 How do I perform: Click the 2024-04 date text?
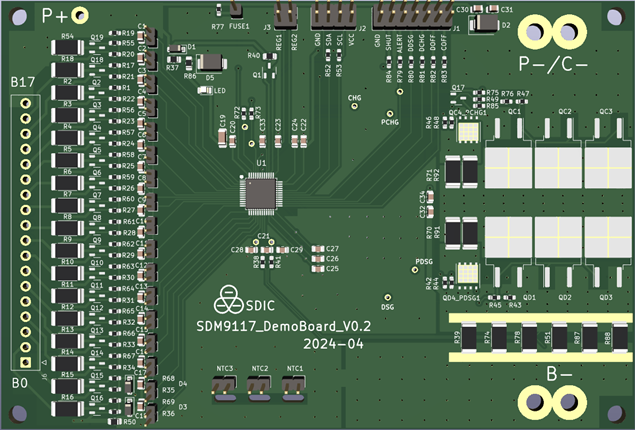(x=333, y=344)
